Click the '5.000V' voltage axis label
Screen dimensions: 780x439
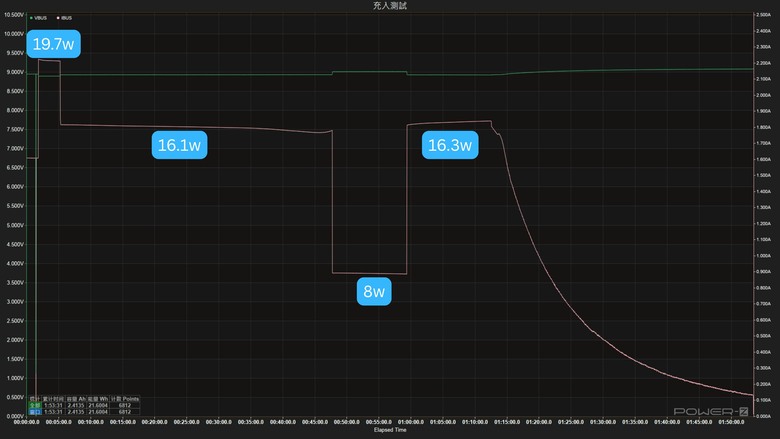(14, 225)
